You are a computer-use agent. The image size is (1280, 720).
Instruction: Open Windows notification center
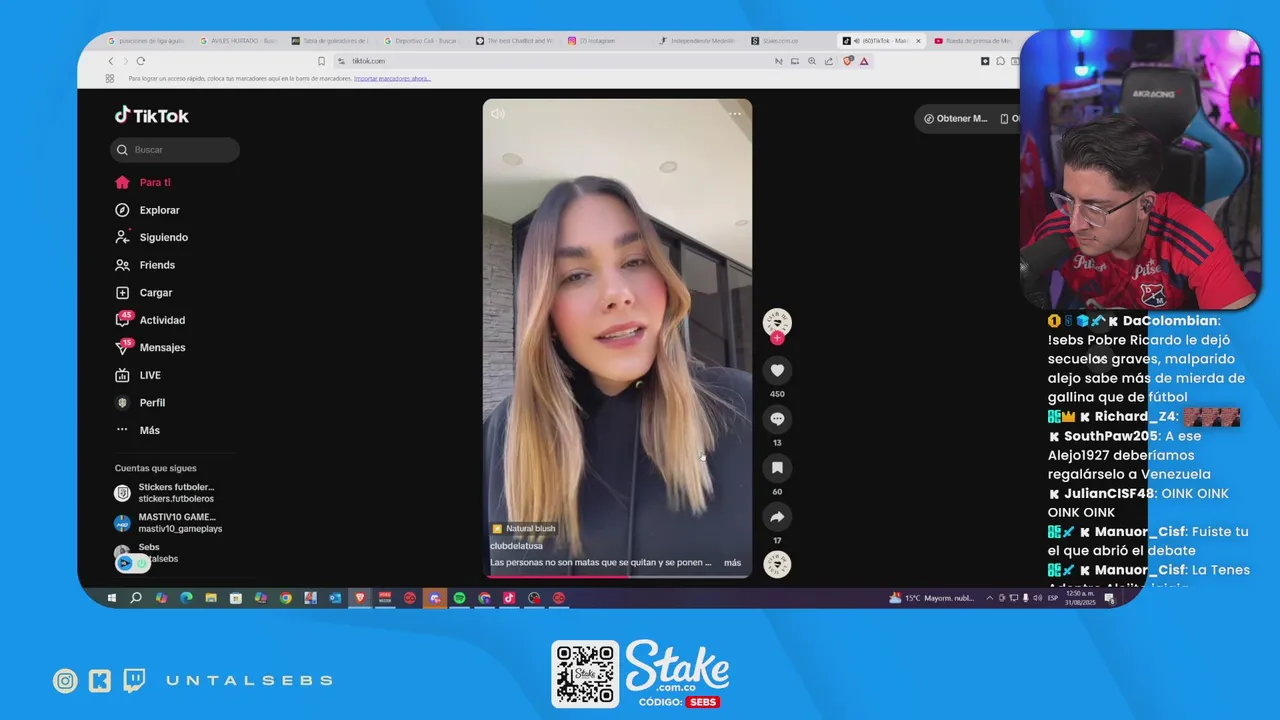tap(1109, 598)
